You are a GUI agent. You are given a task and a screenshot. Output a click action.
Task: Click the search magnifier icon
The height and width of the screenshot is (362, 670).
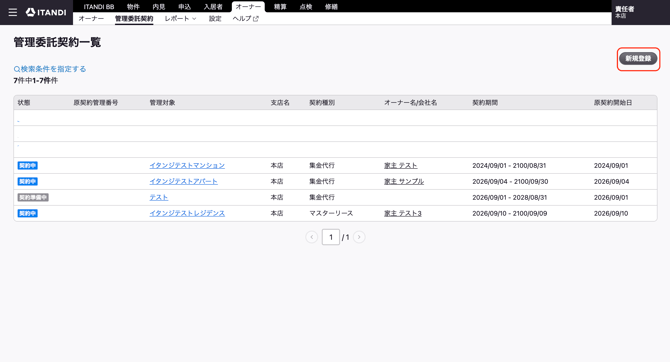(17, 69)
